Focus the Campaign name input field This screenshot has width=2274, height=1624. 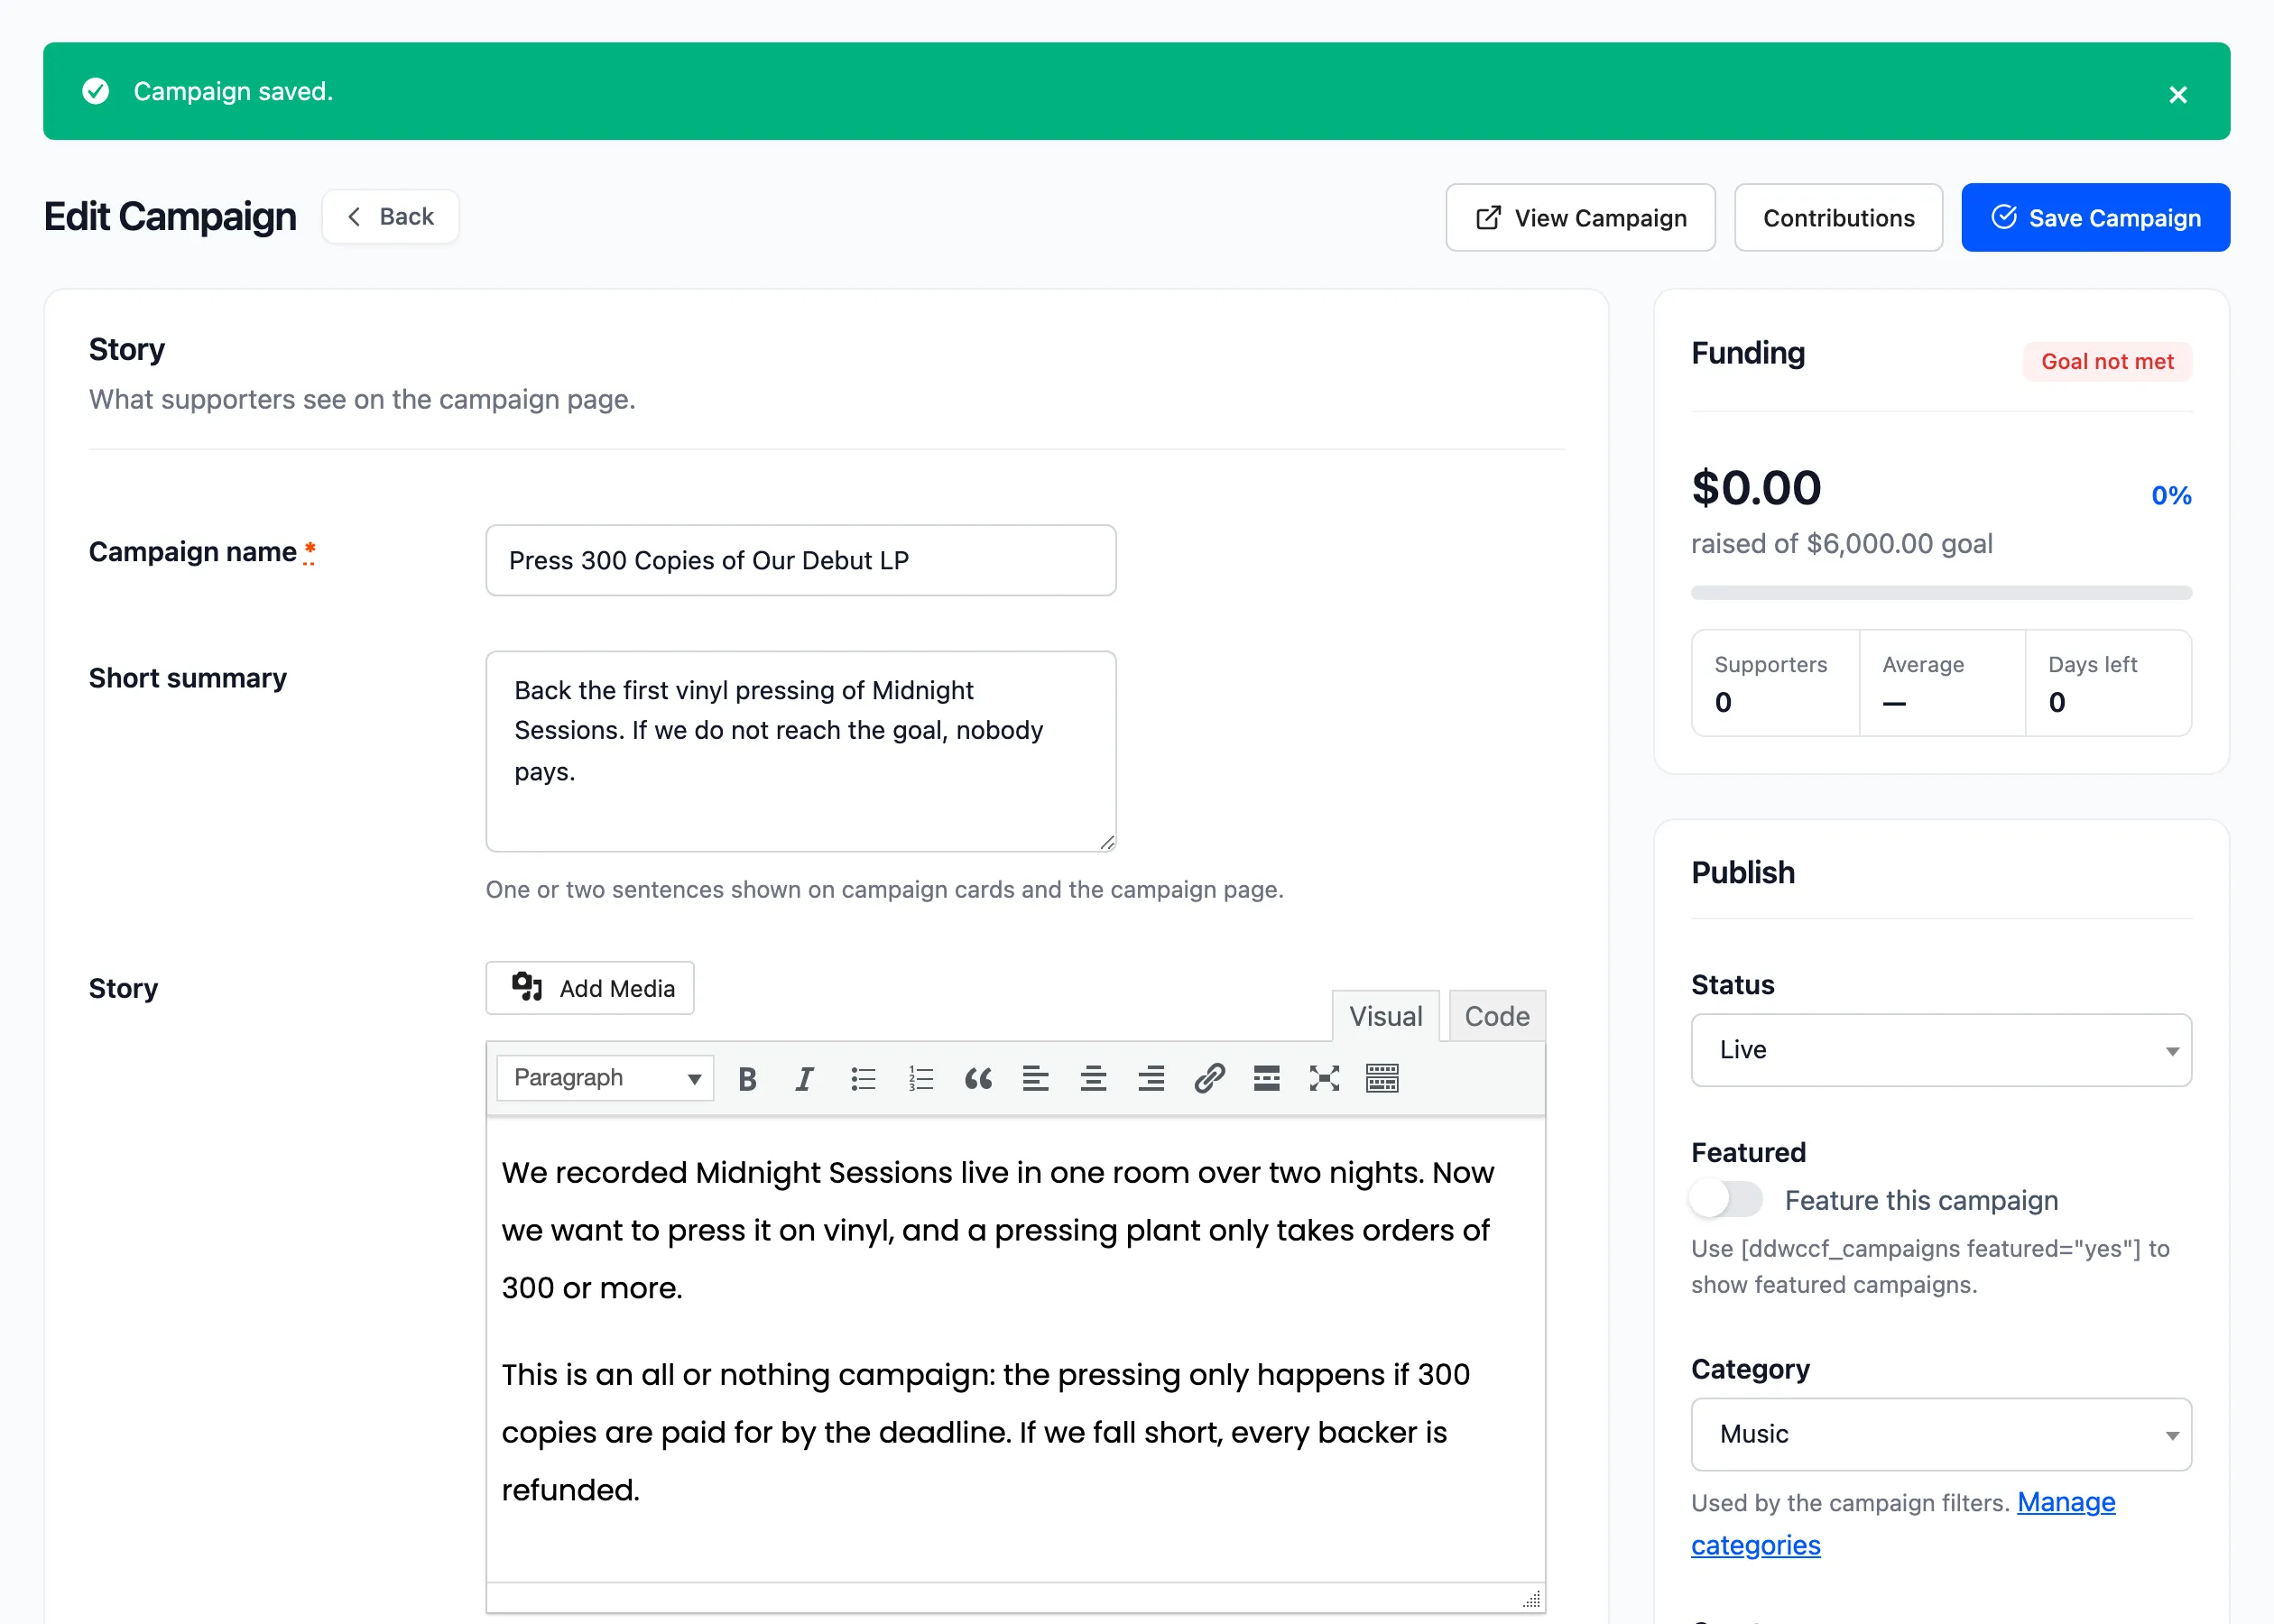pos(800,560)
